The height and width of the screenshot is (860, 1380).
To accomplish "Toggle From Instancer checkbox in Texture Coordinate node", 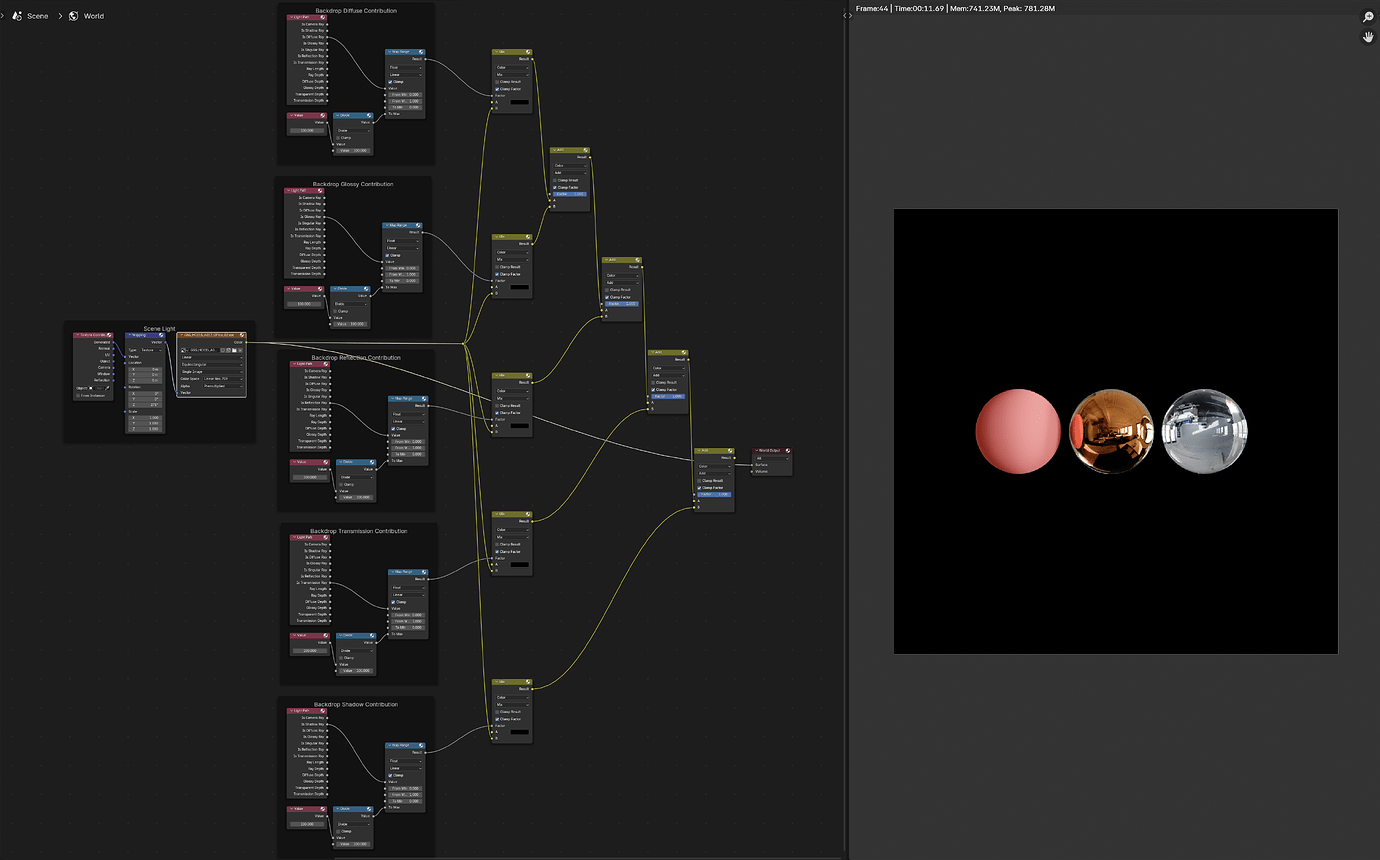I will [79, 396].
